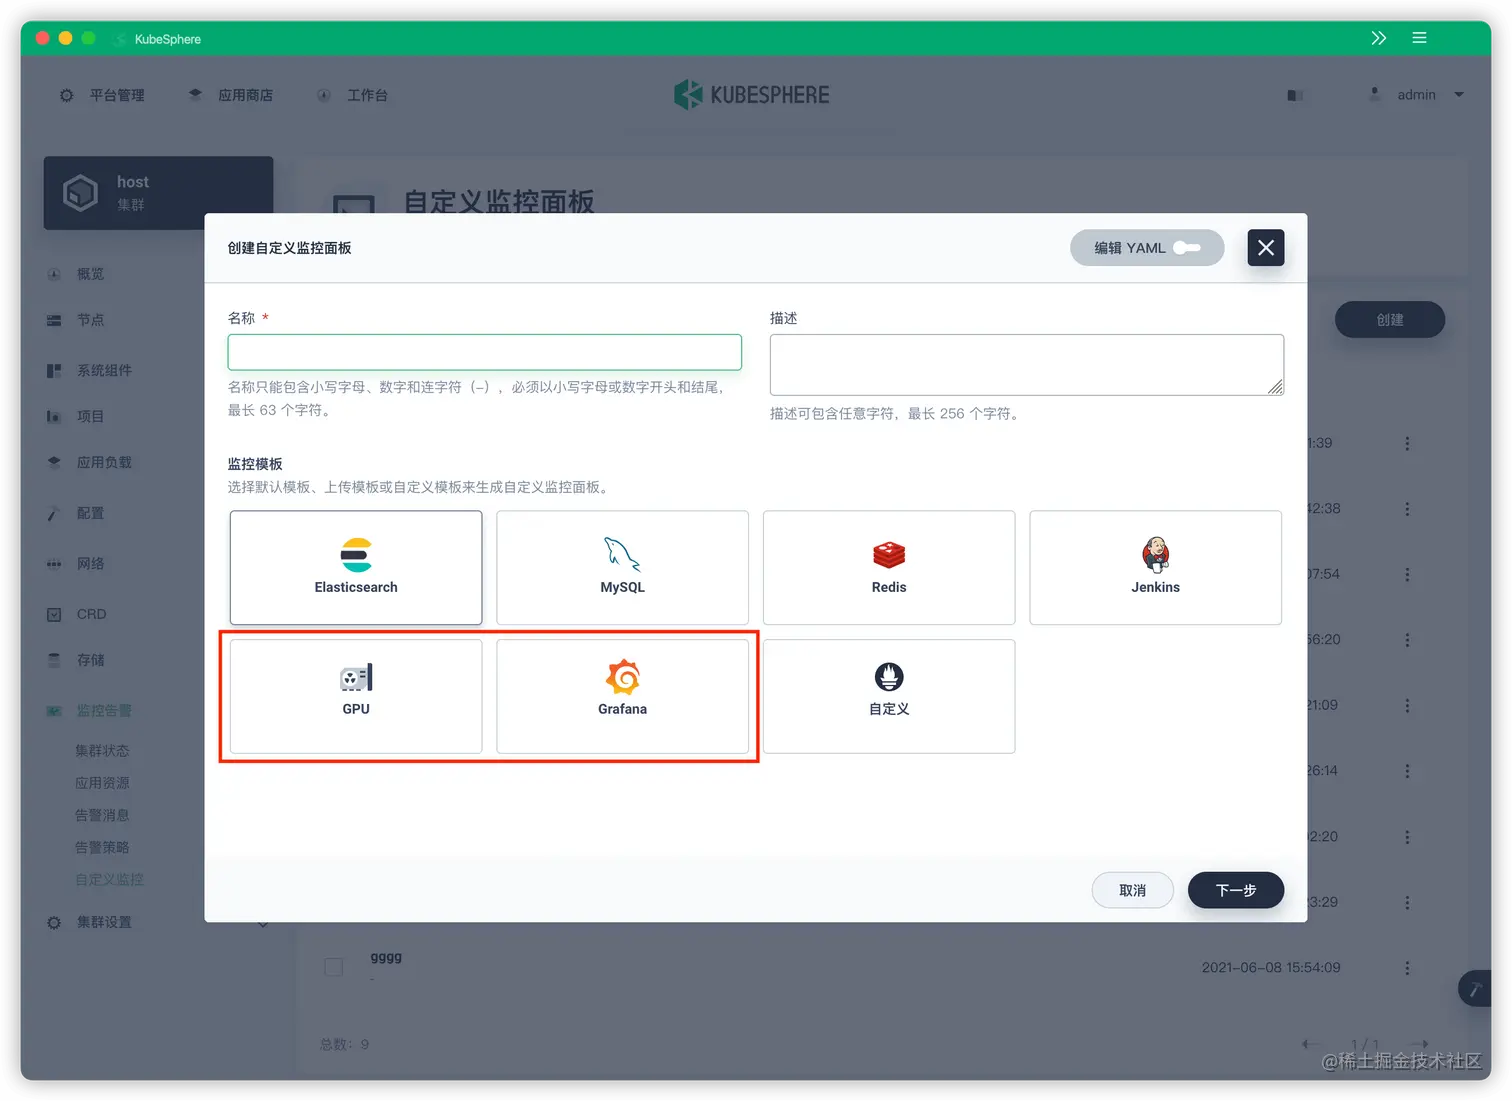Click the KubeSphere logo
Viewport: 1512px width, 1101px height.
(x=752, y=95)
